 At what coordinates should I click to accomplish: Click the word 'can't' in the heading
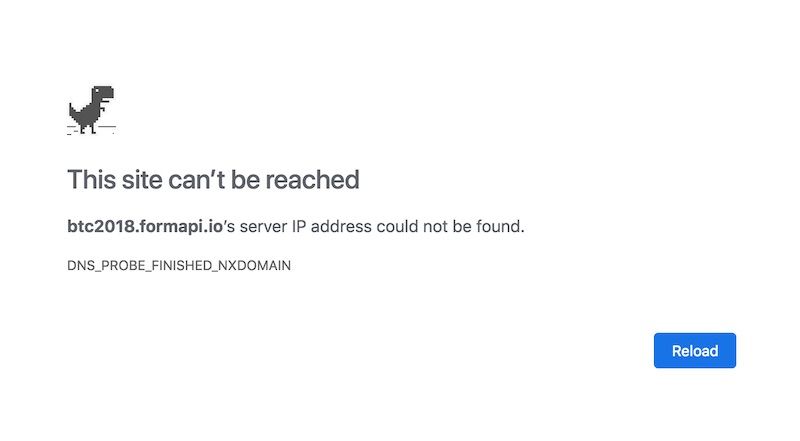(197, 180)
